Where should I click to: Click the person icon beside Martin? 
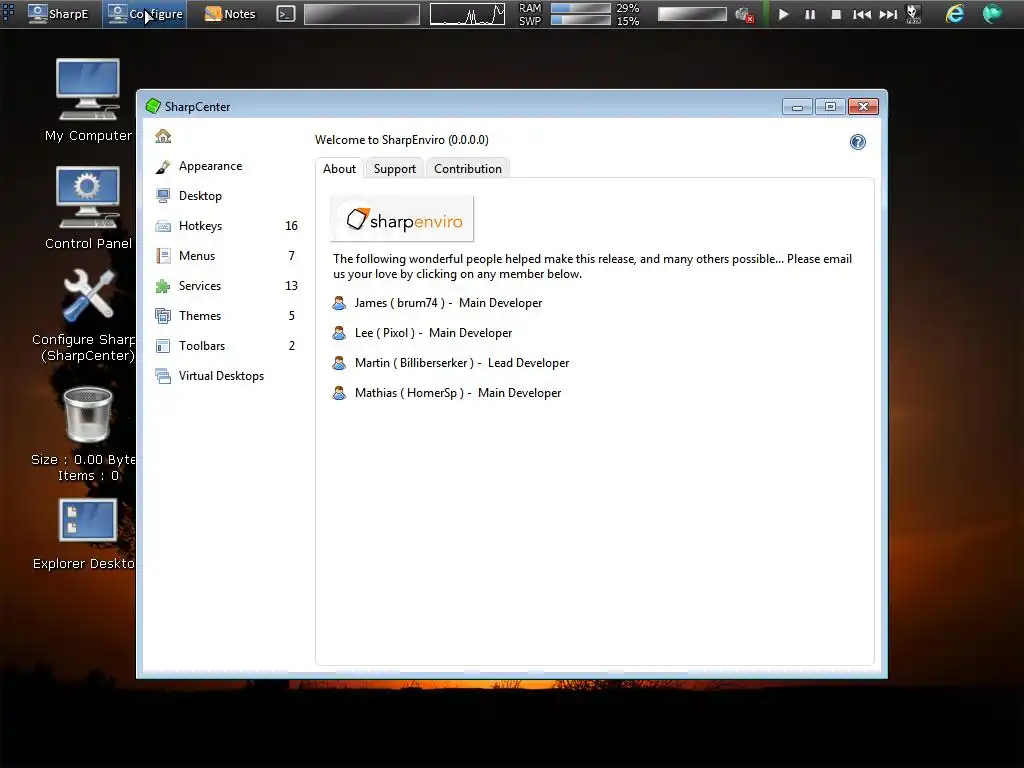coord(339,363)
